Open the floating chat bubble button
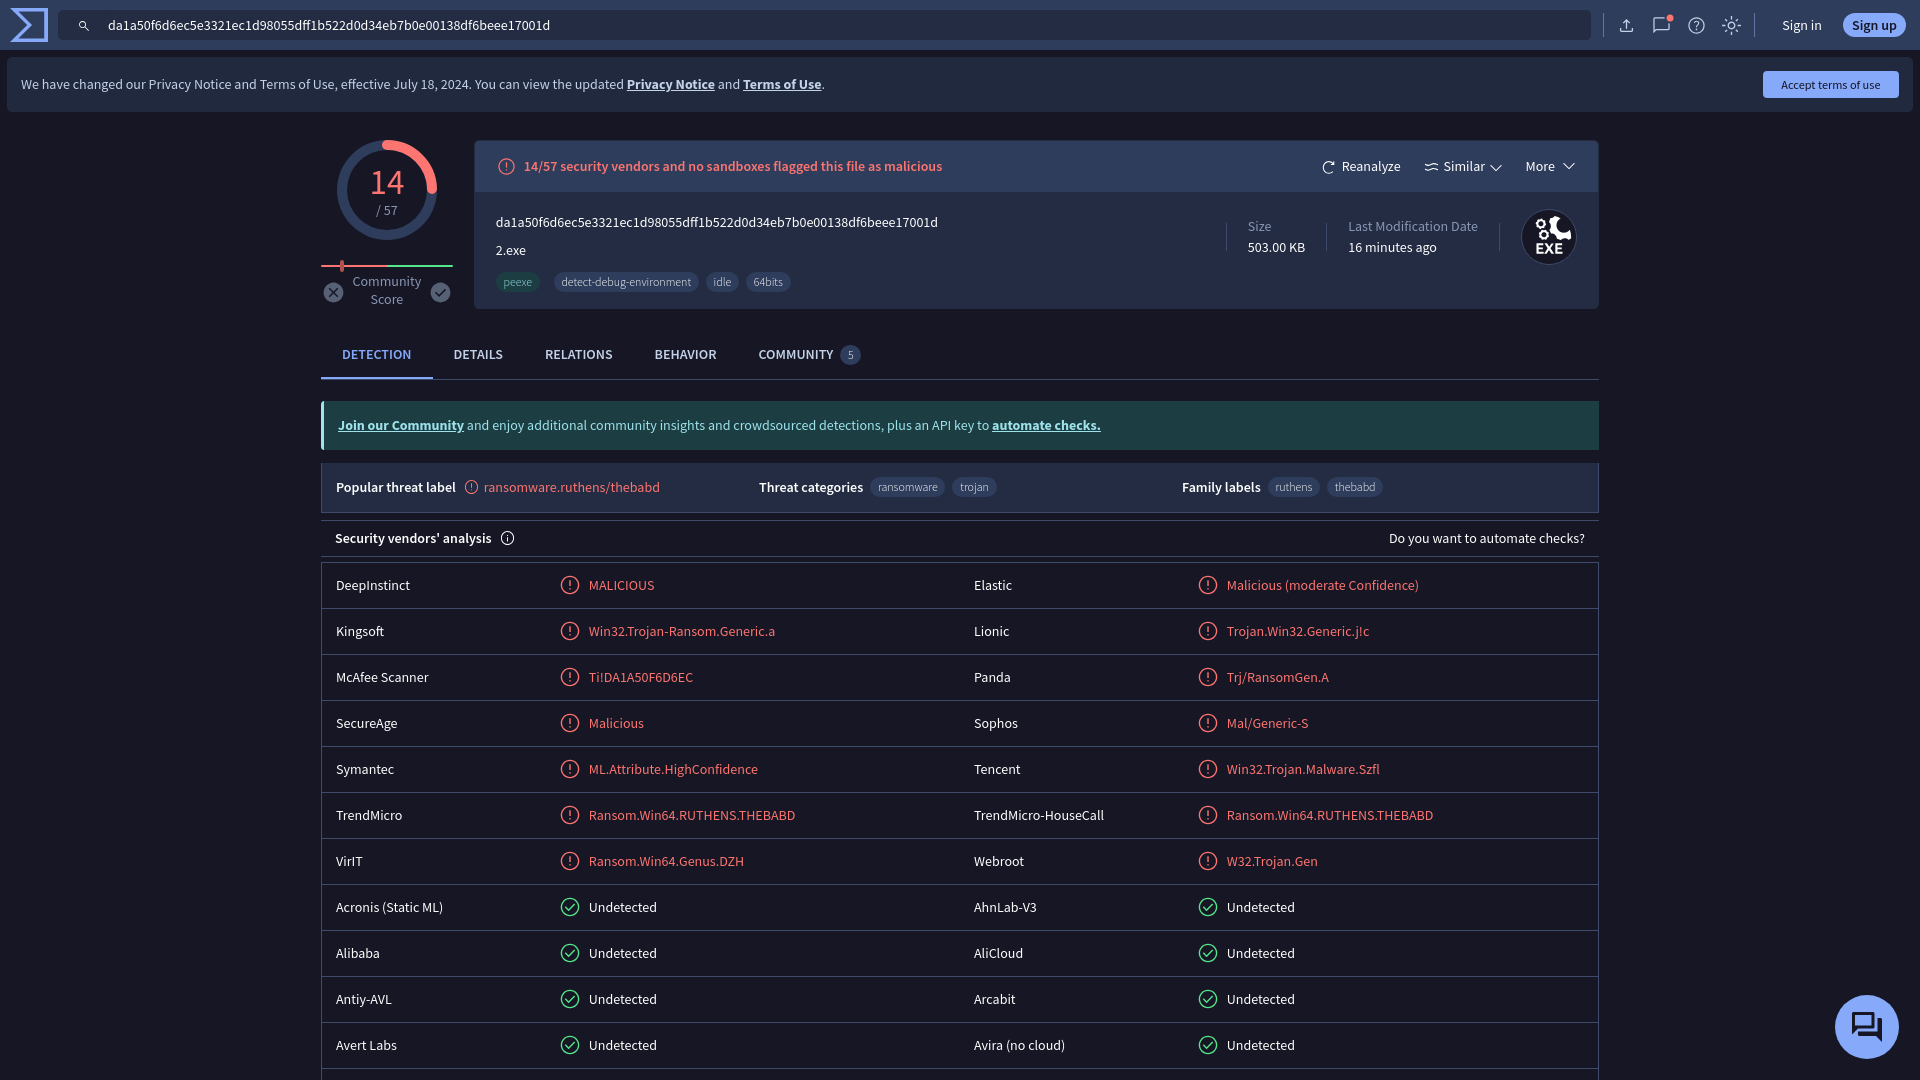Image resolution: width=1920 pixels, height=1080 pixels. [1867, 1027]
